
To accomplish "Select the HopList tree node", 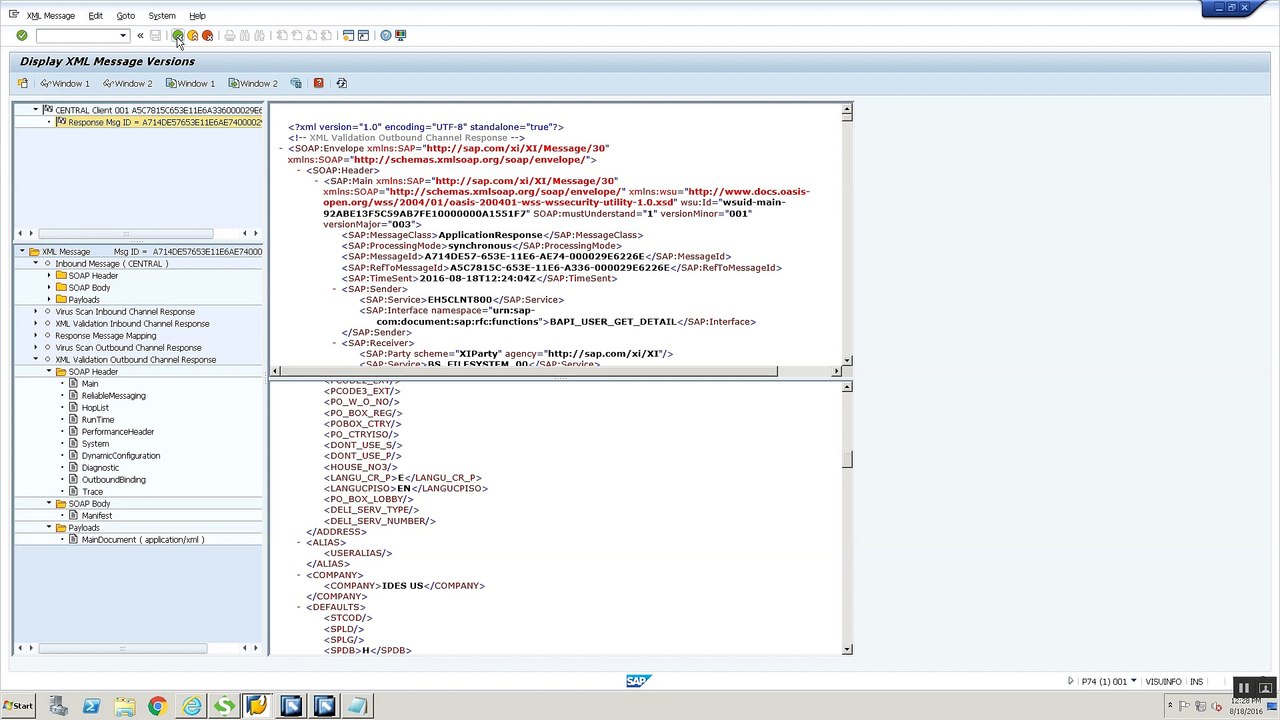I will coord(95,408).
